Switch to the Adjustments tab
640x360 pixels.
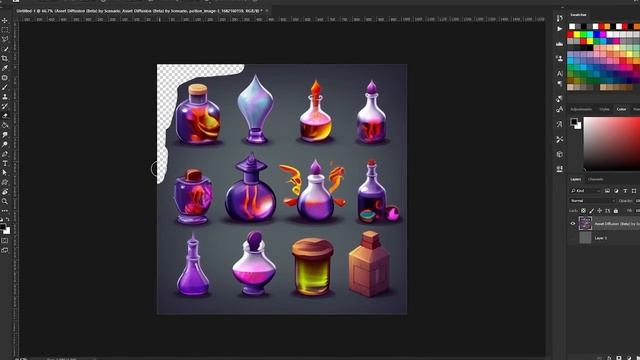click(x=581, y=109)
